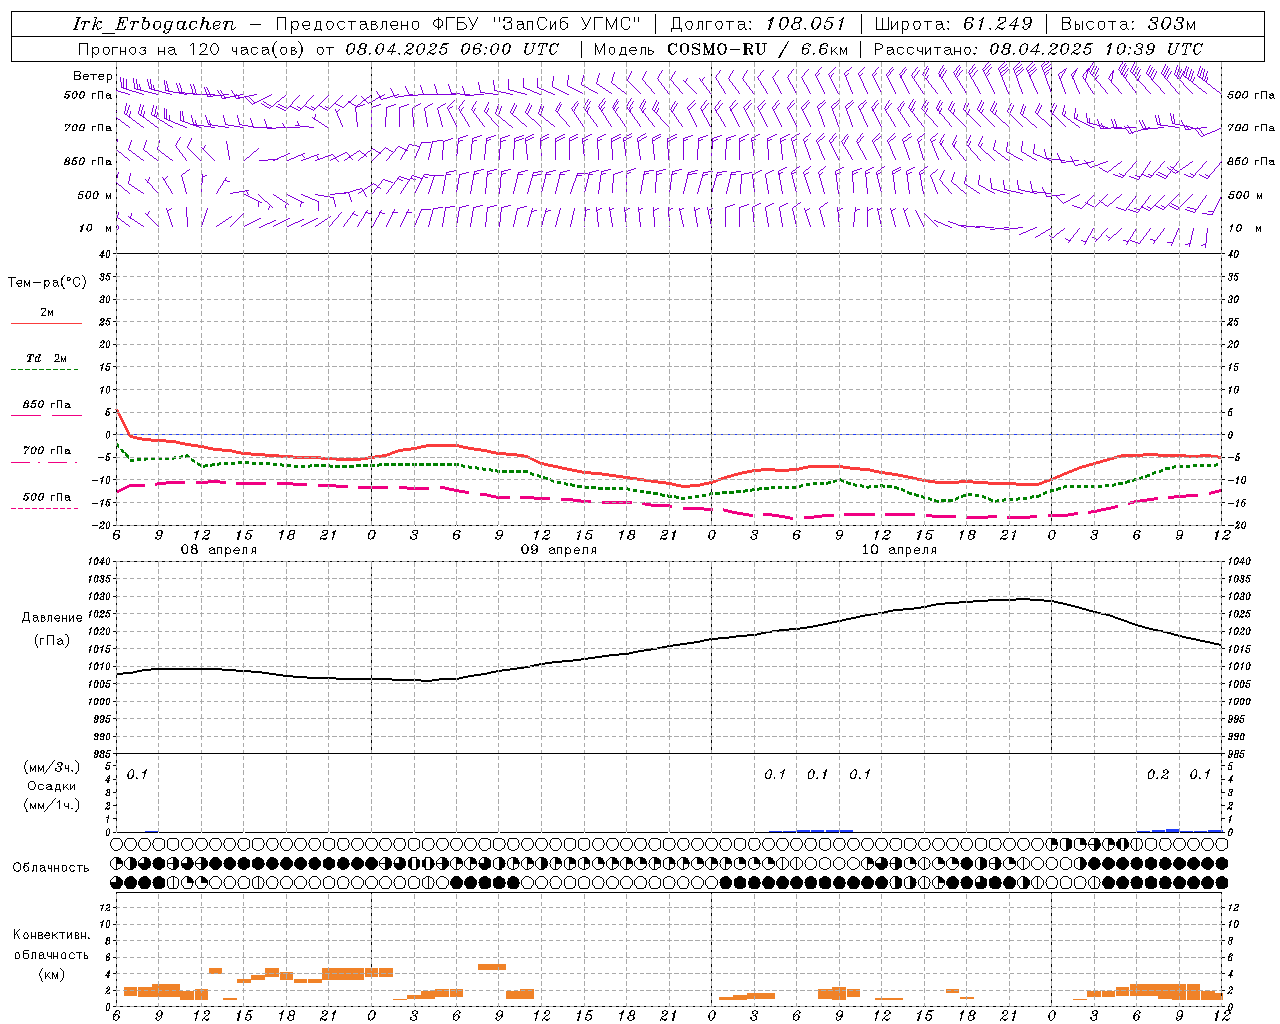The width and height of the screenshot is (1280, 1024).
Task: Click the station name Irk_Erbogachen
Action: 154,24
